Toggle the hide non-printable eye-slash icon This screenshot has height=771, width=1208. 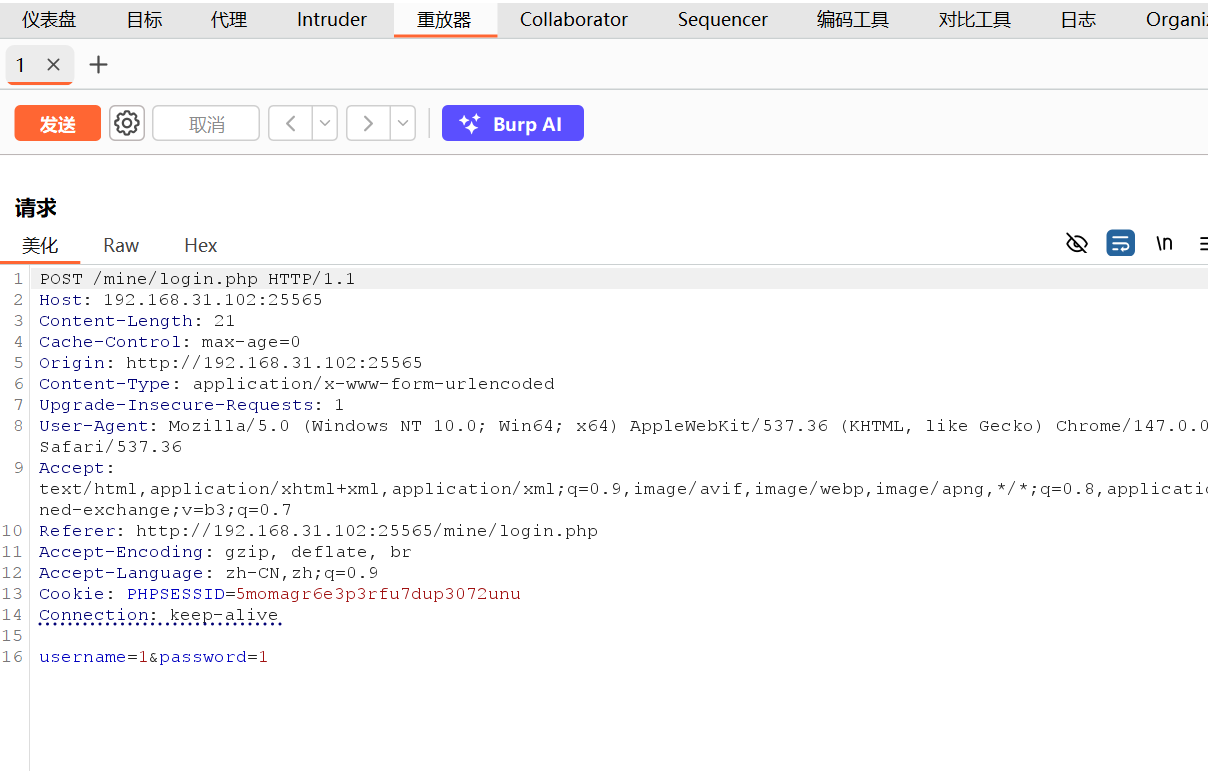[x=1077, y=243]
